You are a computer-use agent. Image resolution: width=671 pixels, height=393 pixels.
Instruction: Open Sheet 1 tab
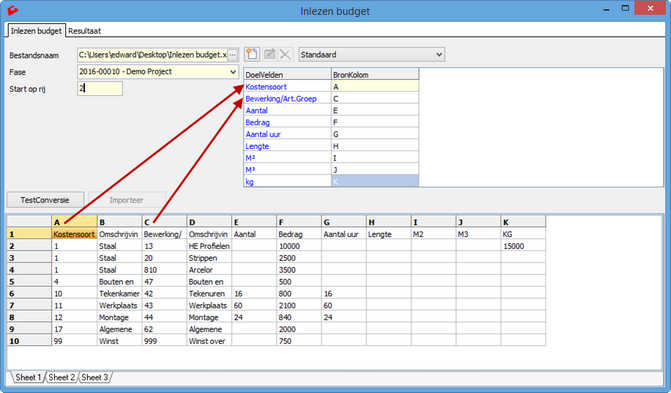(x=28, y=377)
